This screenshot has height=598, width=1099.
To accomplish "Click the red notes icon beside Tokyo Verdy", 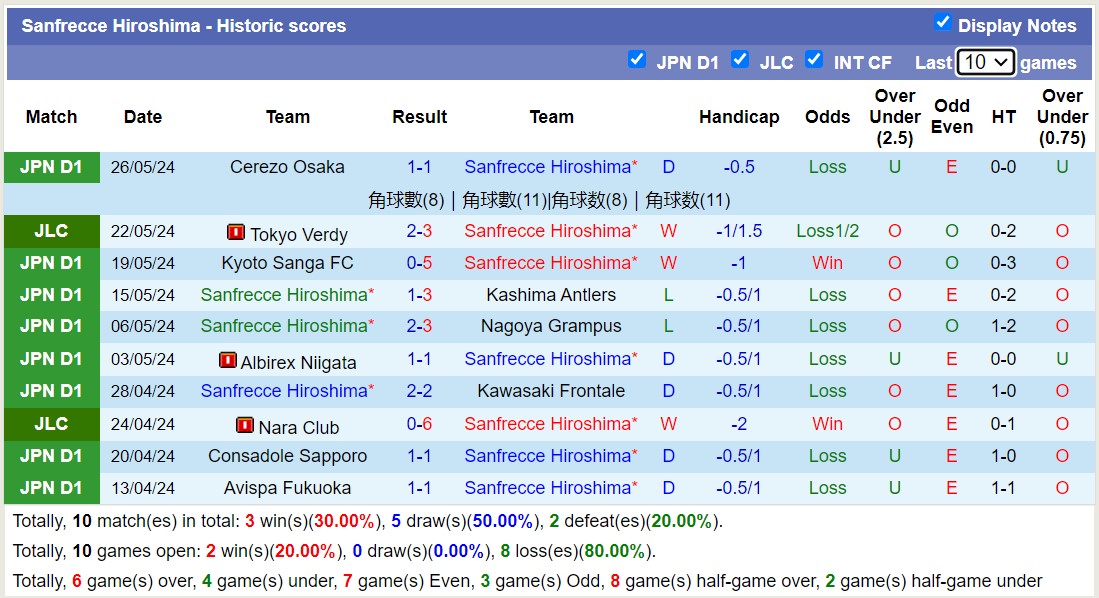I will click(x=236, y=233).
